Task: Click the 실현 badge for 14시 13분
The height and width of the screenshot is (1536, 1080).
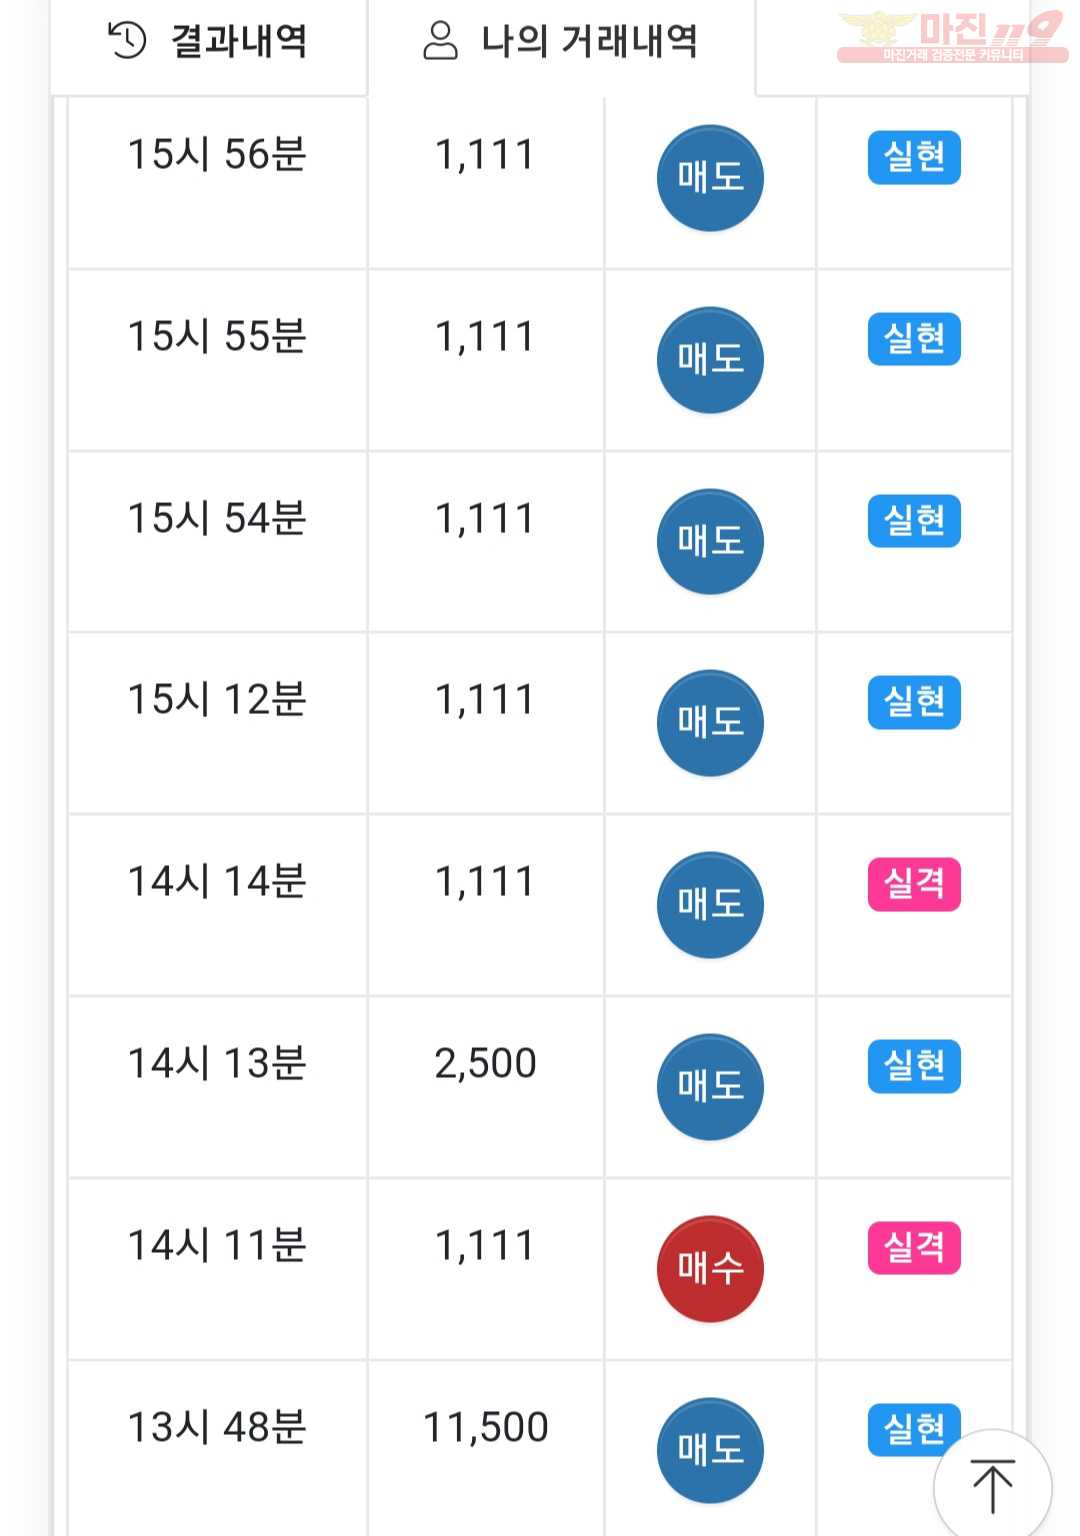Action: pos(914,1066)
